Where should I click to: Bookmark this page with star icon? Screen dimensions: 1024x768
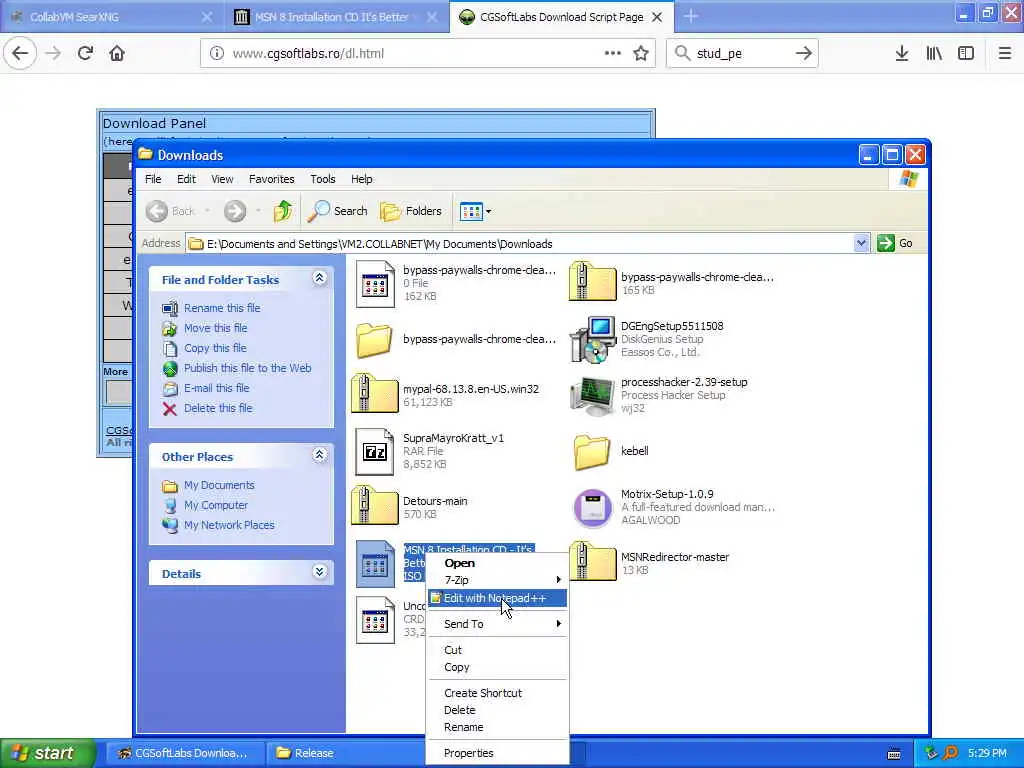pyautogui.click(x=641, y=53)
